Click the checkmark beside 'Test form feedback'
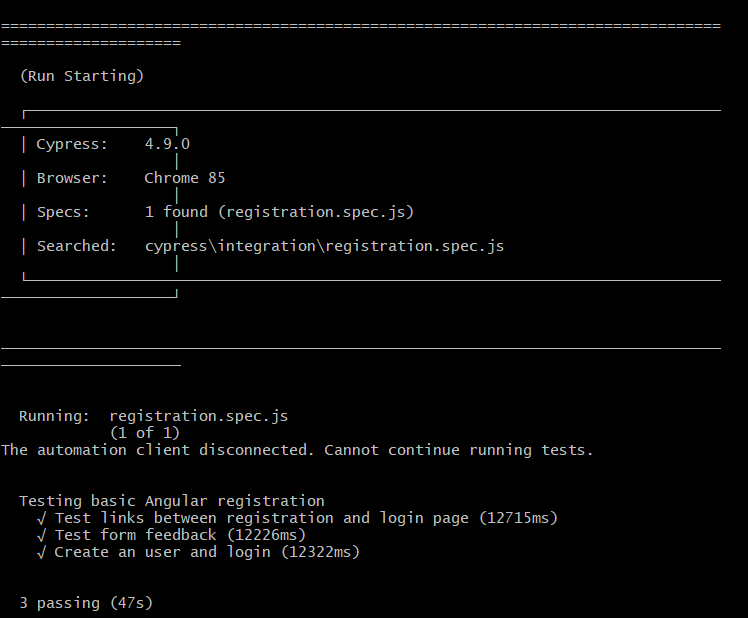748x618 pixels. click(x=41, y=535)
